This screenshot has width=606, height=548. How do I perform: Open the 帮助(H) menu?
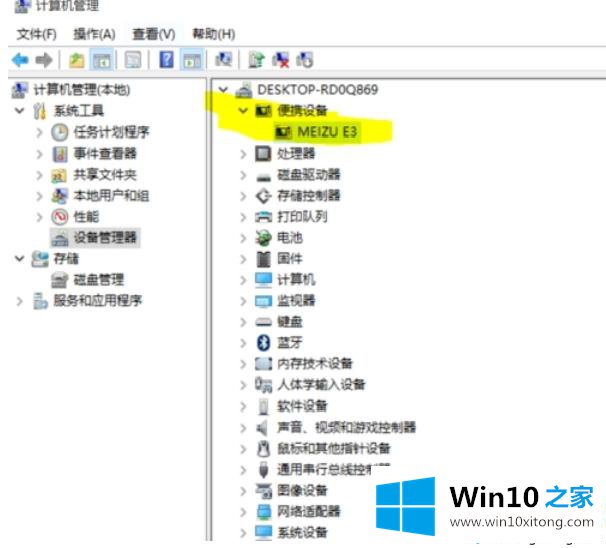tap(214, 34)
